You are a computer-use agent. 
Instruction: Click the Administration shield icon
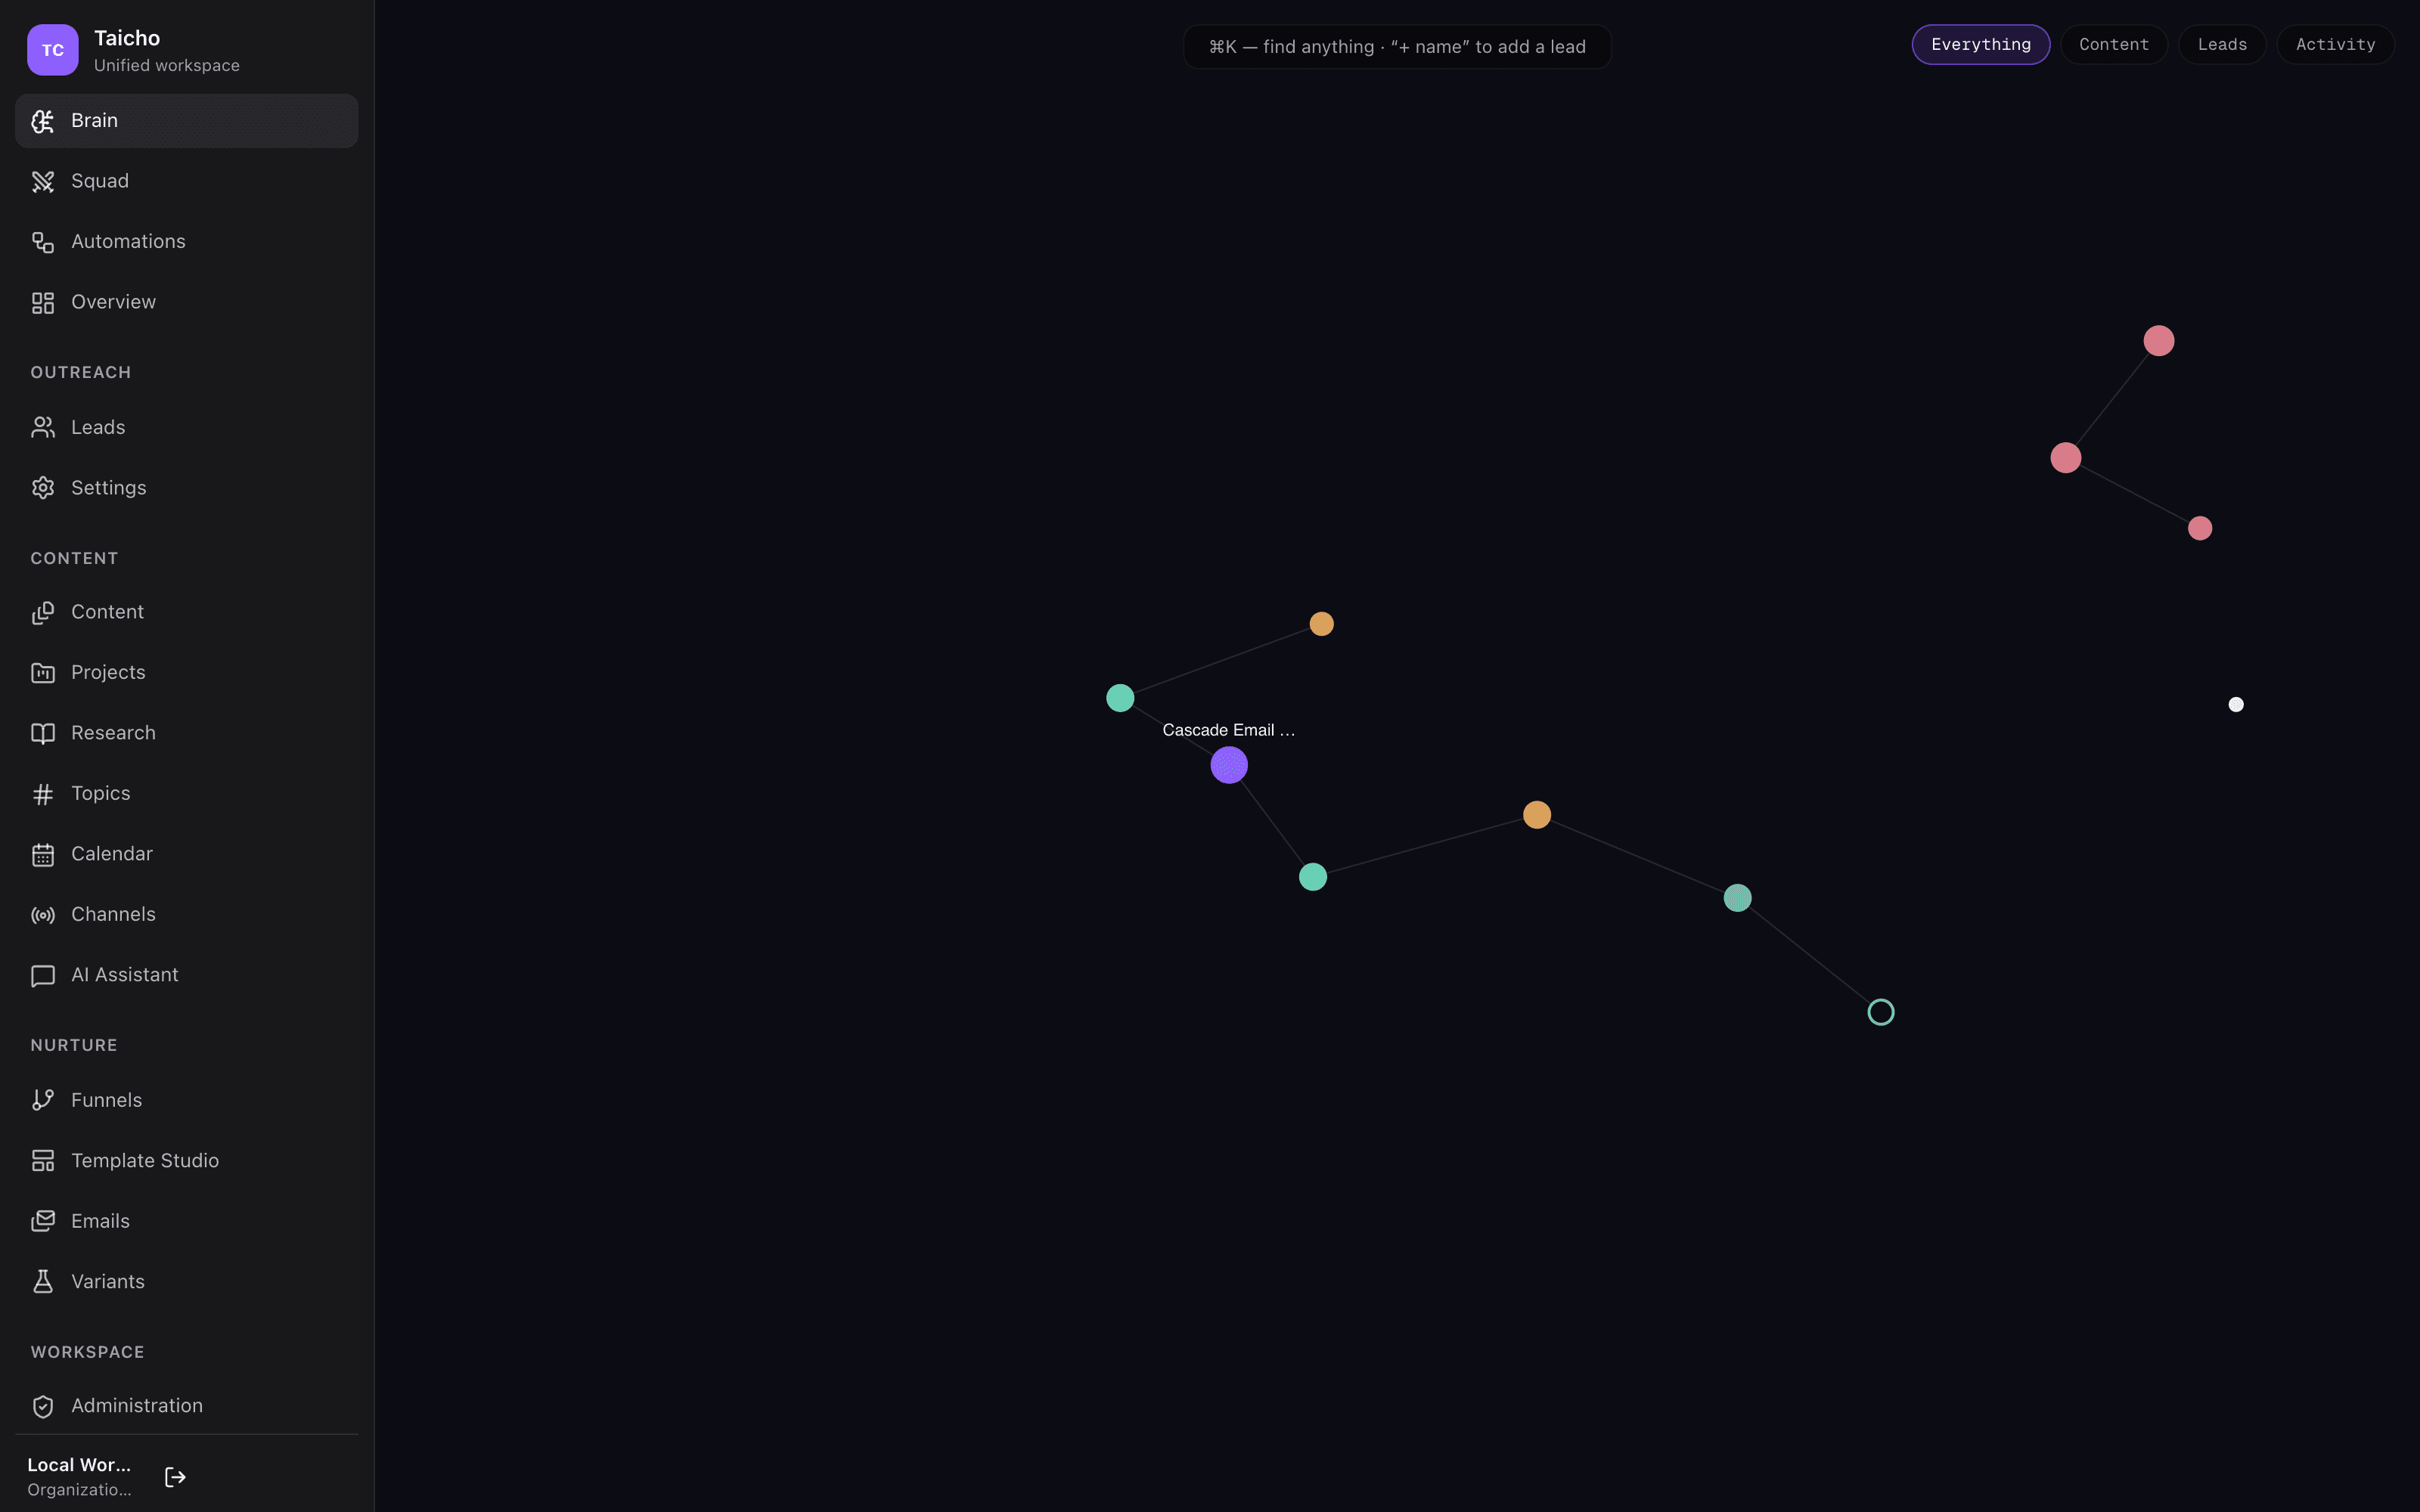click(43, 1407)
